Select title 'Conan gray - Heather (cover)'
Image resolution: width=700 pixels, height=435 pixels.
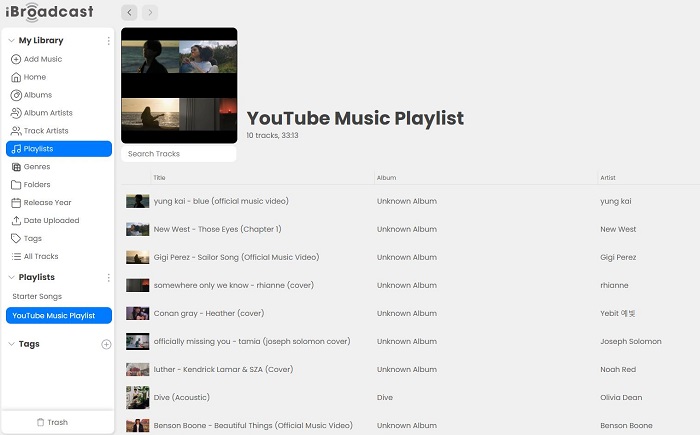(x=209, y=314)
